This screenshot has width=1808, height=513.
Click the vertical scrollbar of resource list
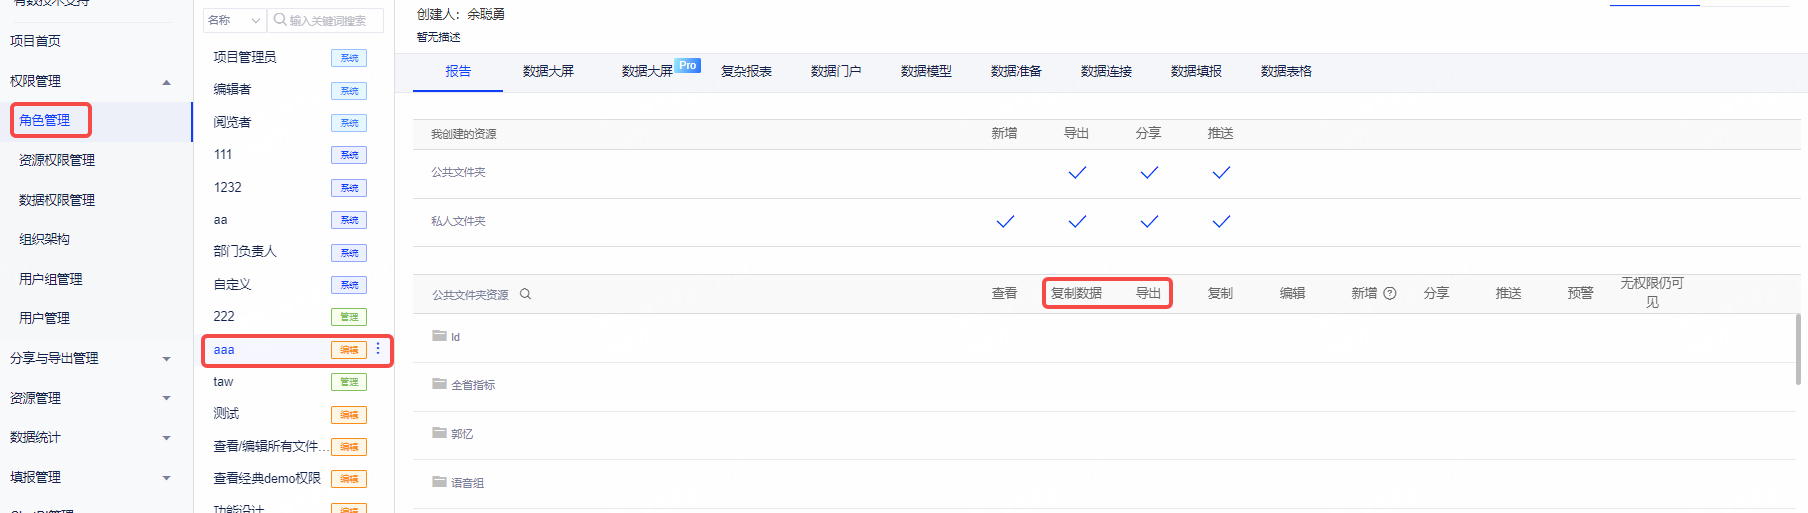tap(1797, 349)
